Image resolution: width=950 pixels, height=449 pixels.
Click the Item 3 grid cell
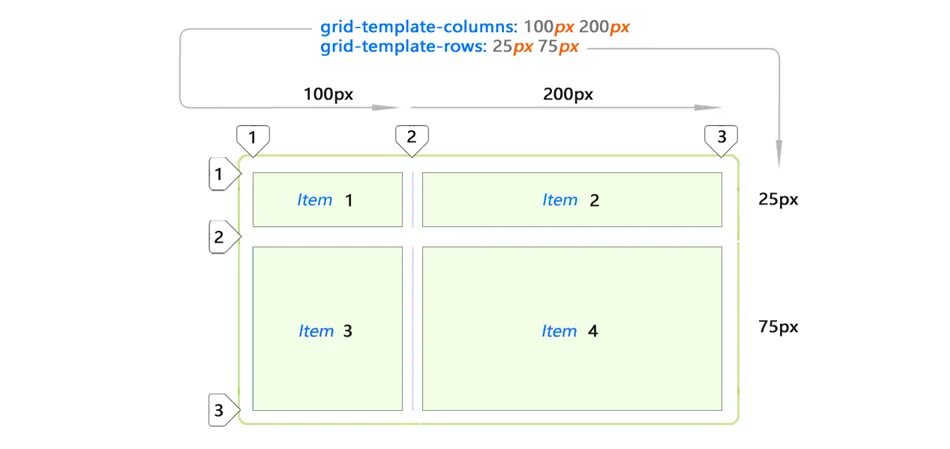(326, 330)
